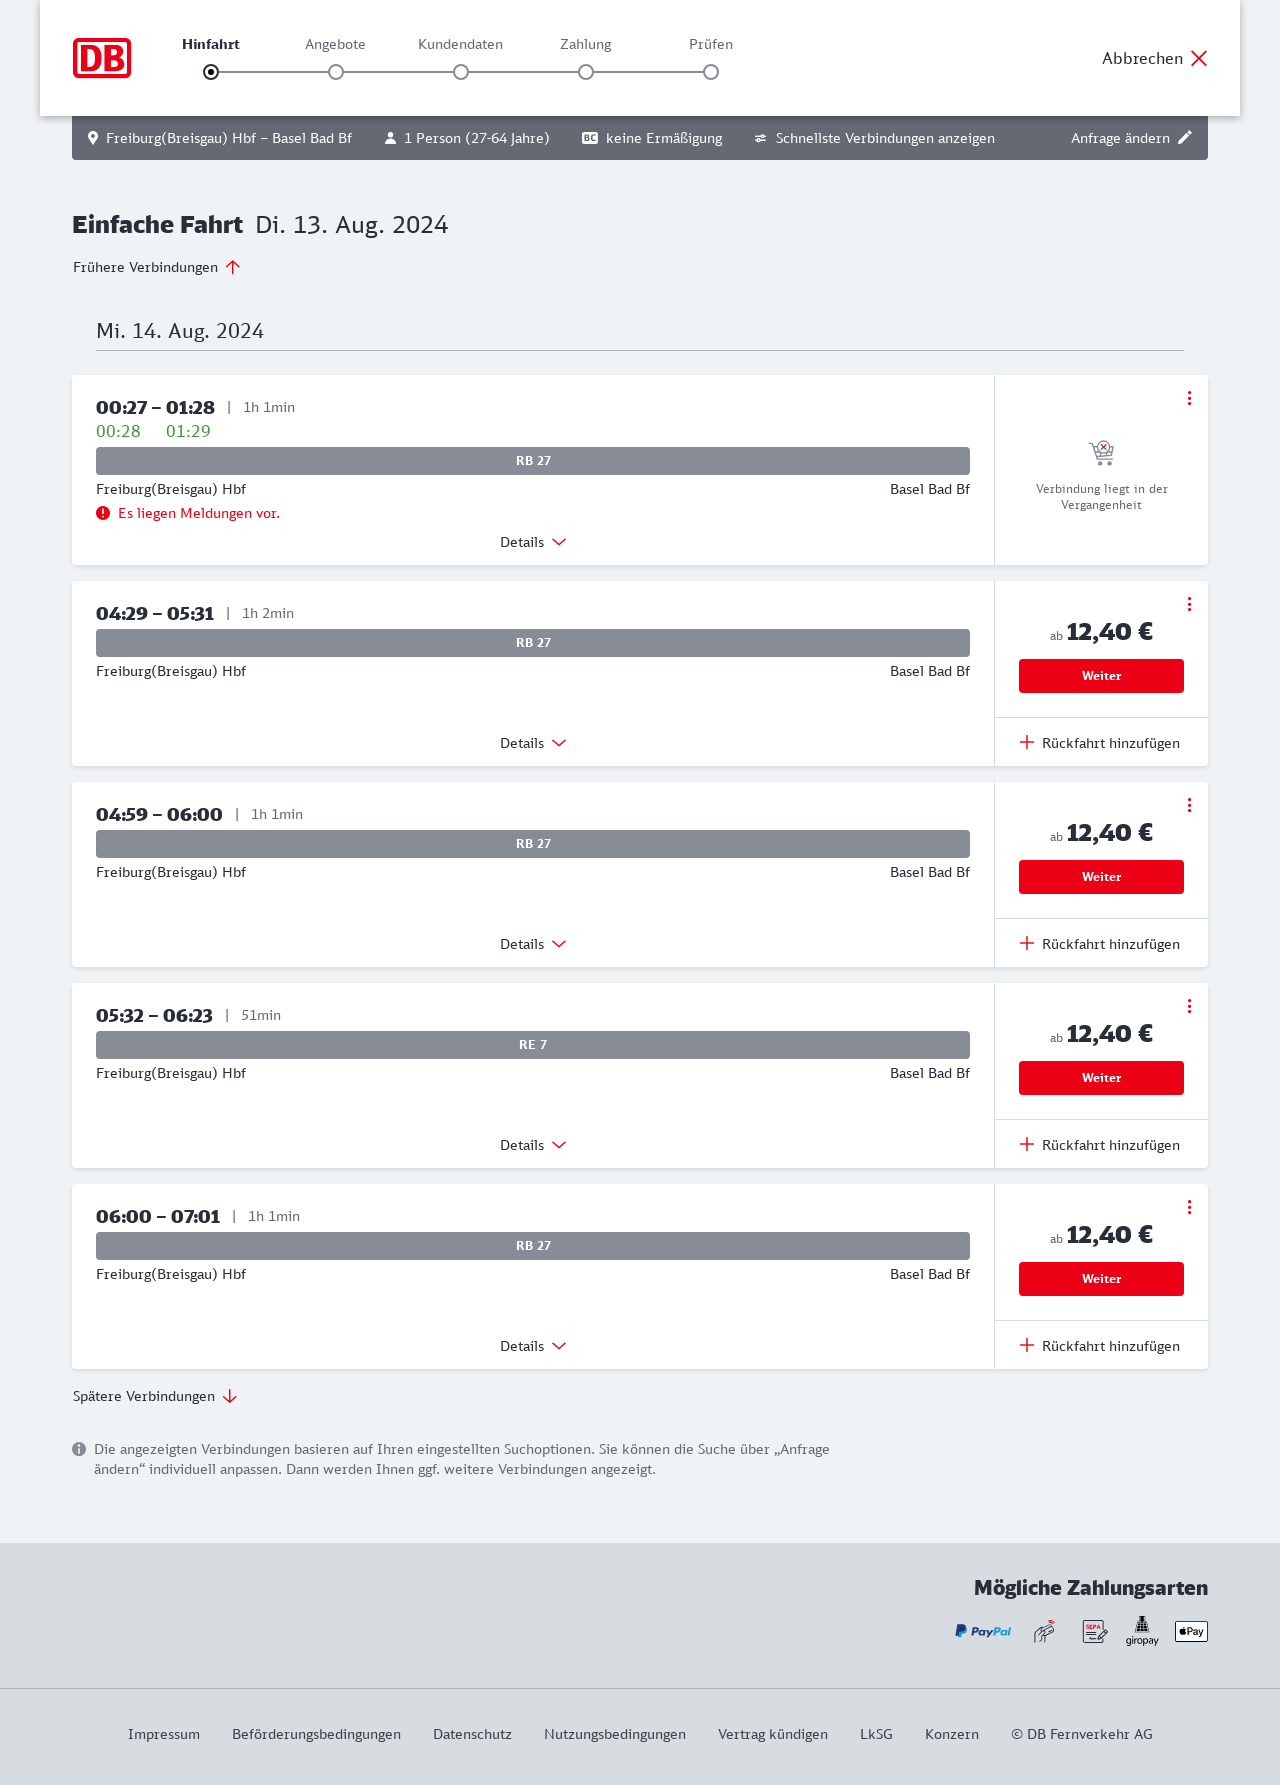The image size is (1280, 1785).
Task: Click the Apple Pay payment icon
Action: pyautogui.click(x=1191, y=1631)
